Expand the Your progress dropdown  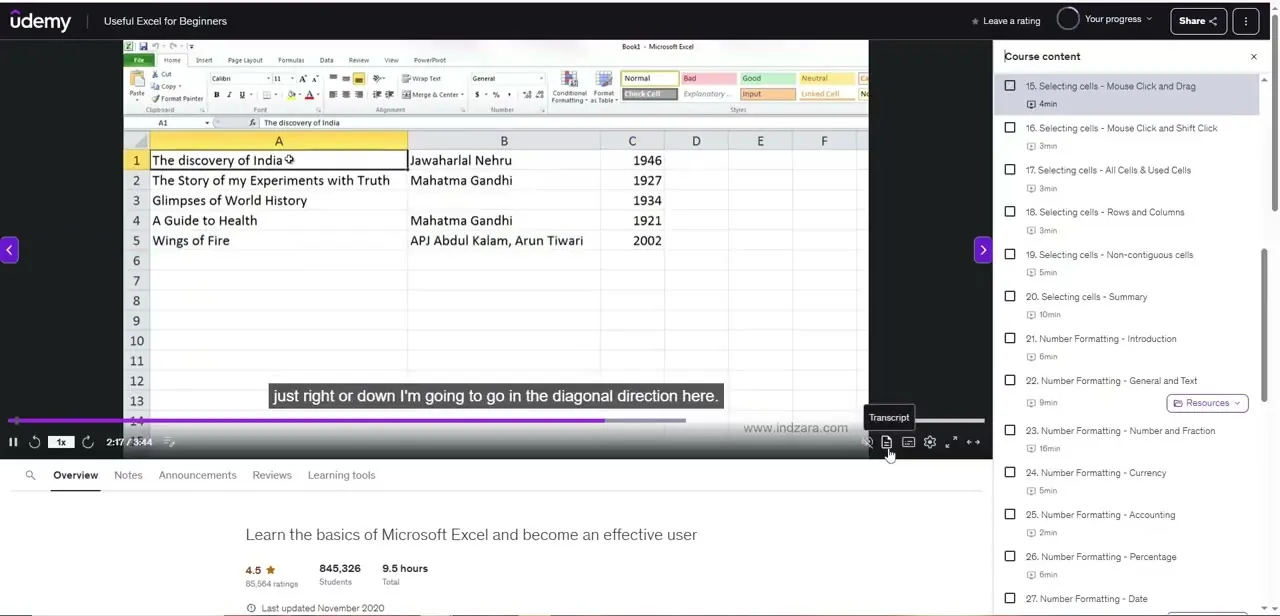(x=1104, y=20)
